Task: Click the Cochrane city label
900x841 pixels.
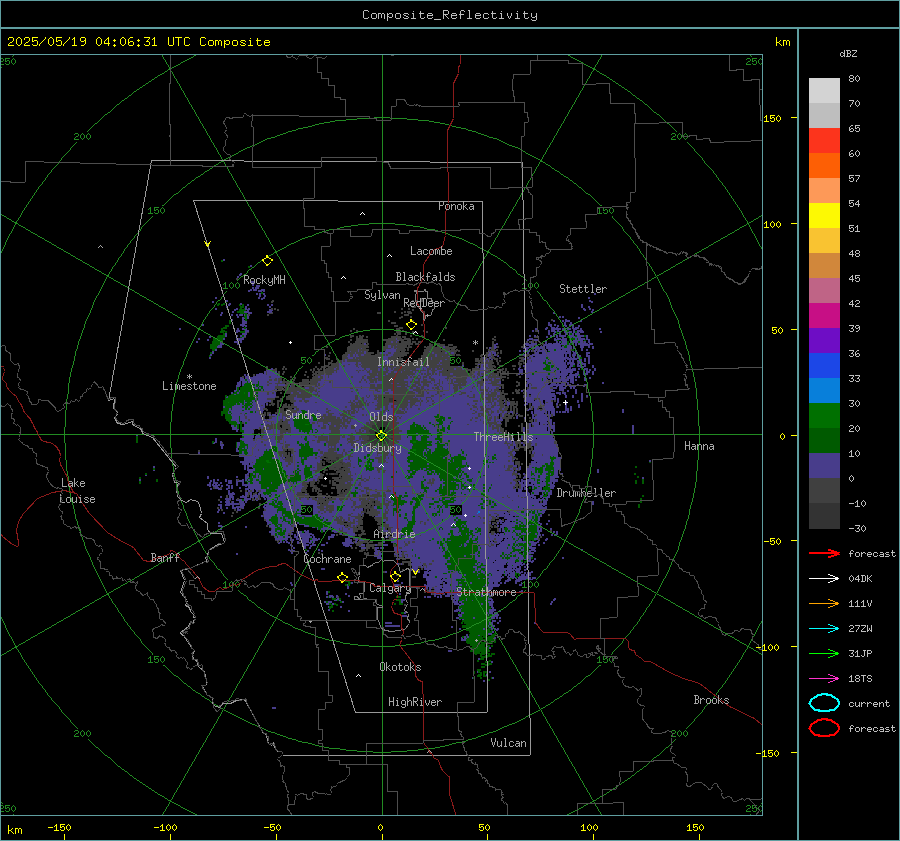Action: click(327, 559)
